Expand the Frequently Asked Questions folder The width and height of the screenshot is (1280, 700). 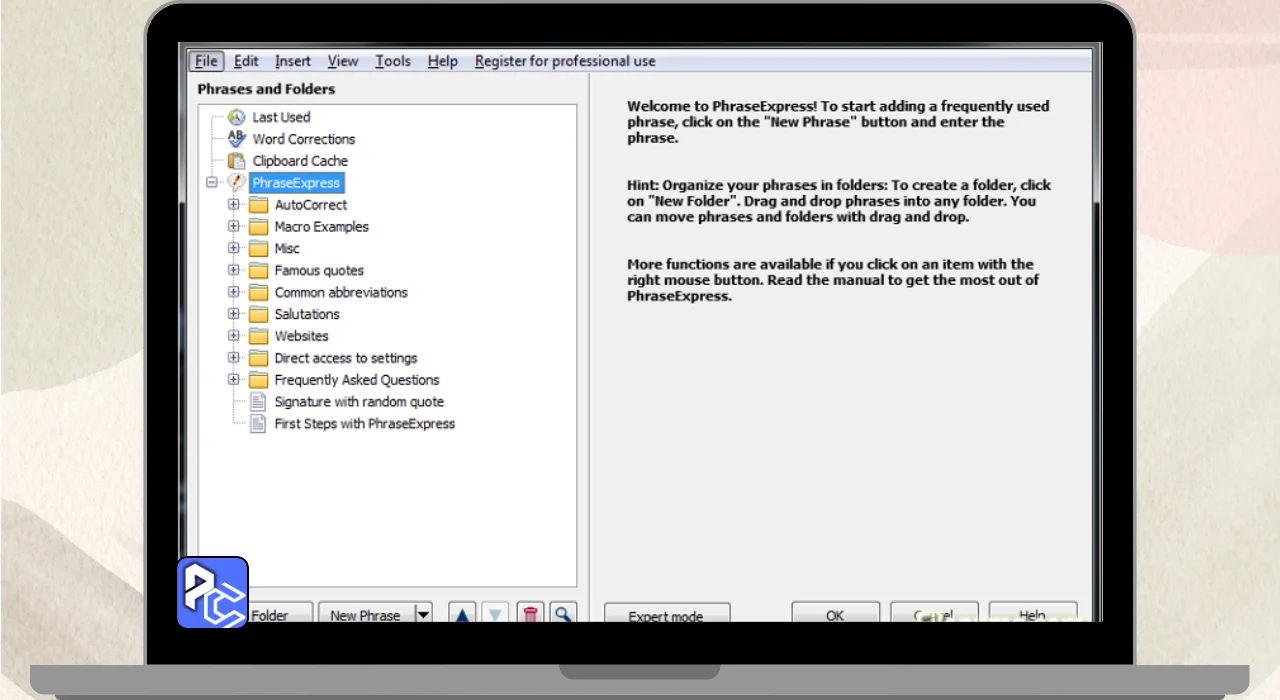pos(234,380)
